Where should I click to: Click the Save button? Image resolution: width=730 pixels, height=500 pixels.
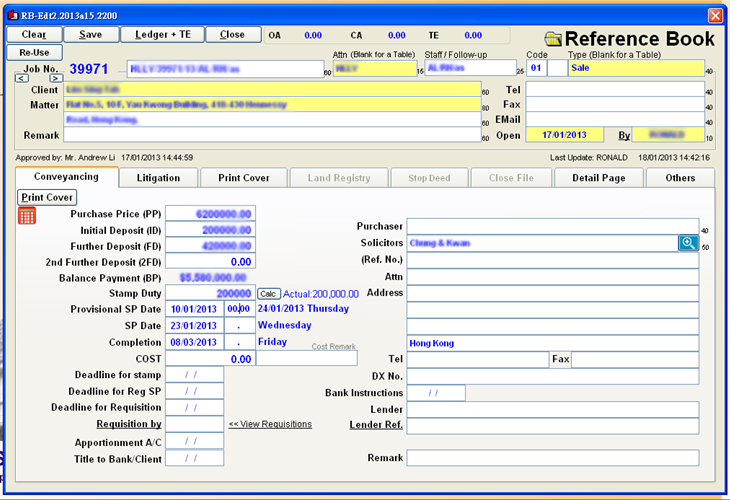(91, 34)
